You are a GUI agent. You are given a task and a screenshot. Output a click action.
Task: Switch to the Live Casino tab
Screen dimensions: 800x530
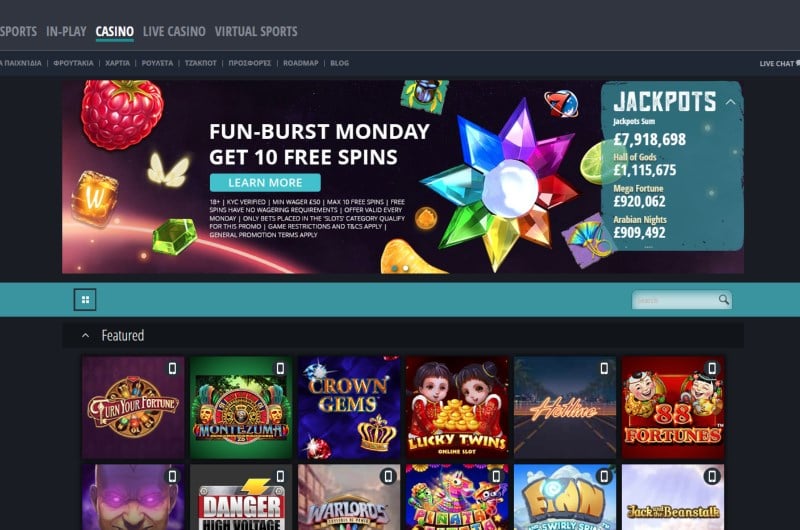pyautogui.click(x=174, y=32)
